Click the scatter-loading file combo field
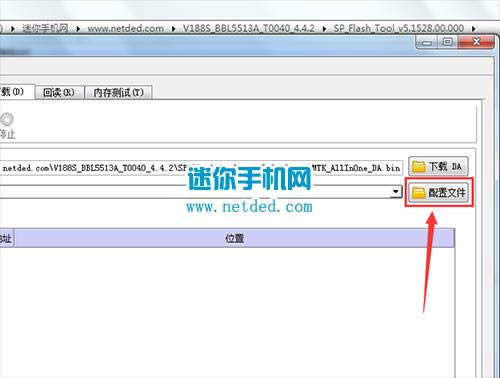The image size is (500, 378). 201,192
